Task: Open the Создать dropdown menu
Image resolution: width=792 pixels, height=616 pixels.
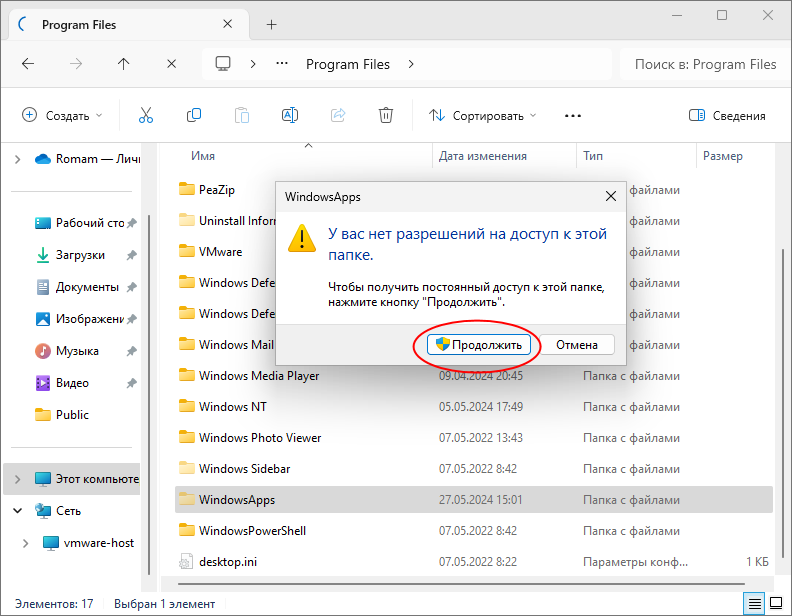Action: [62, 116]
